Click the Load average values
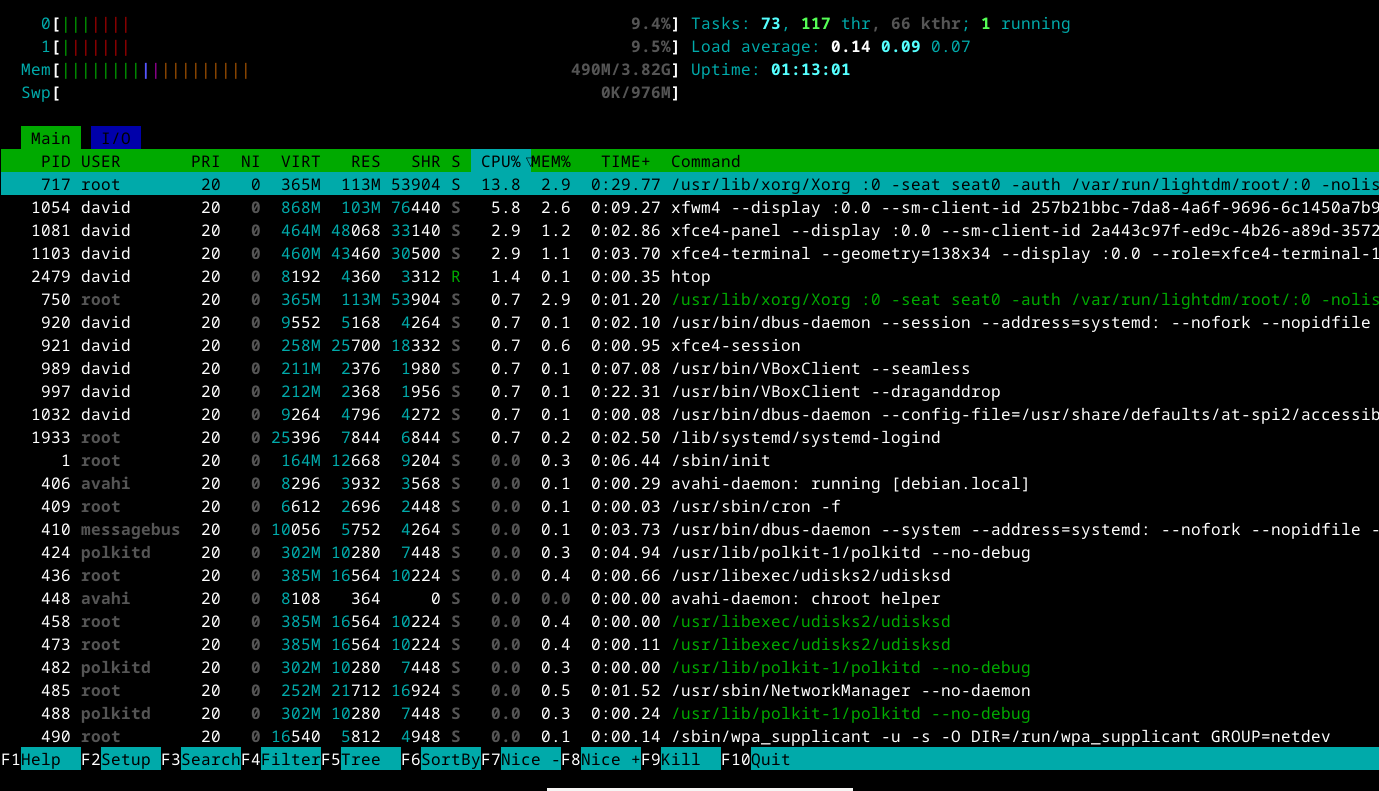The width and height of the screenshot is (1379, 791). [x=901, y=47]
